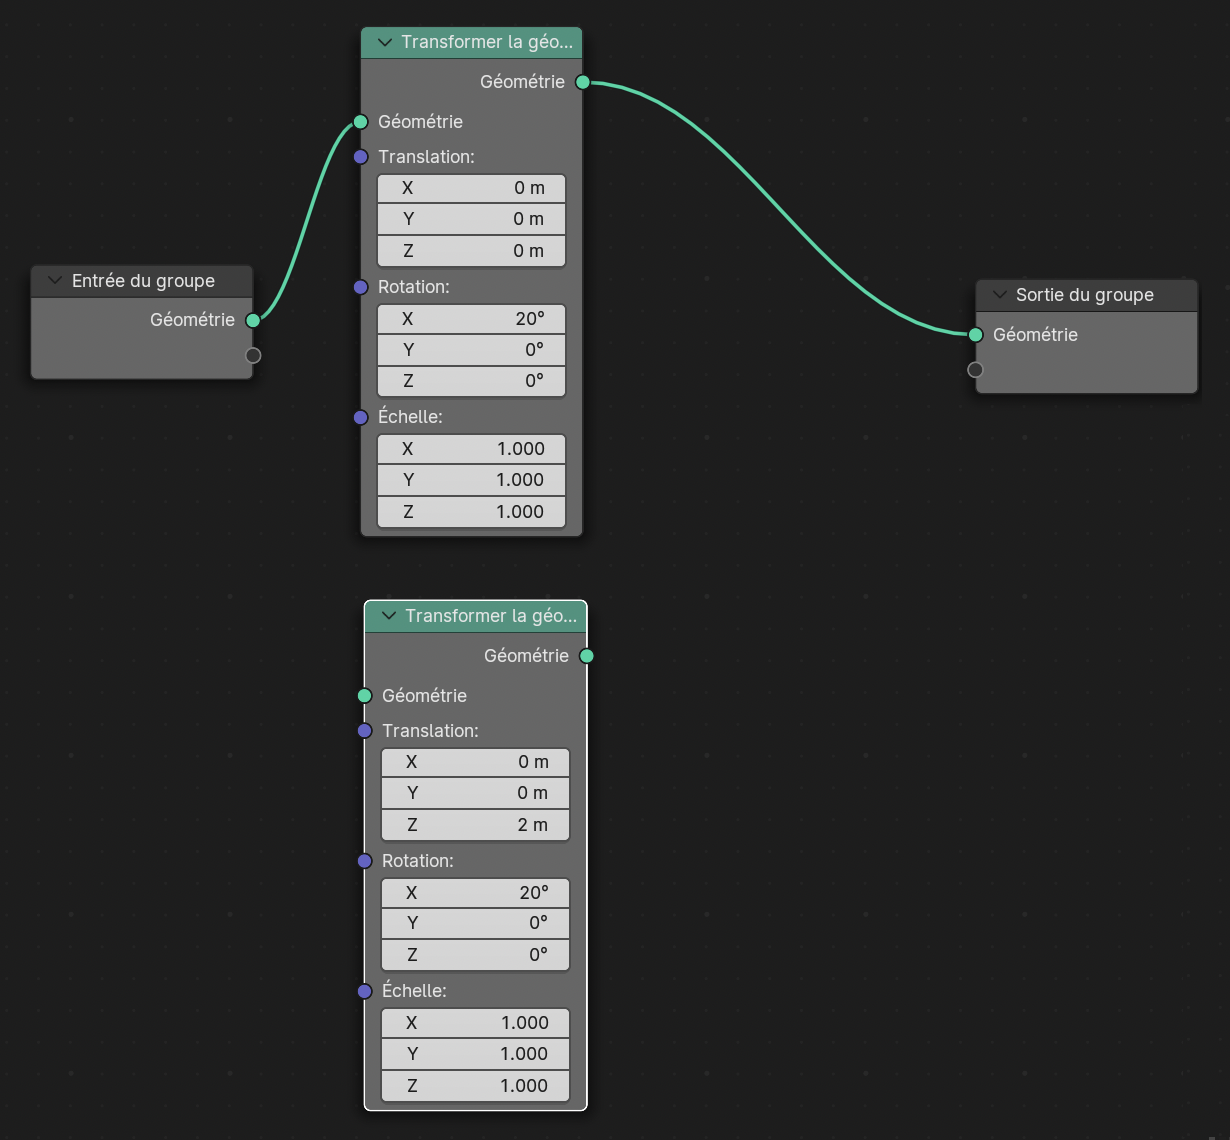Click Géométrie output socket of Entrée du groupe
This screenshot has width=1230, height=1140.
pyautogui.click(x=253, y=320)
